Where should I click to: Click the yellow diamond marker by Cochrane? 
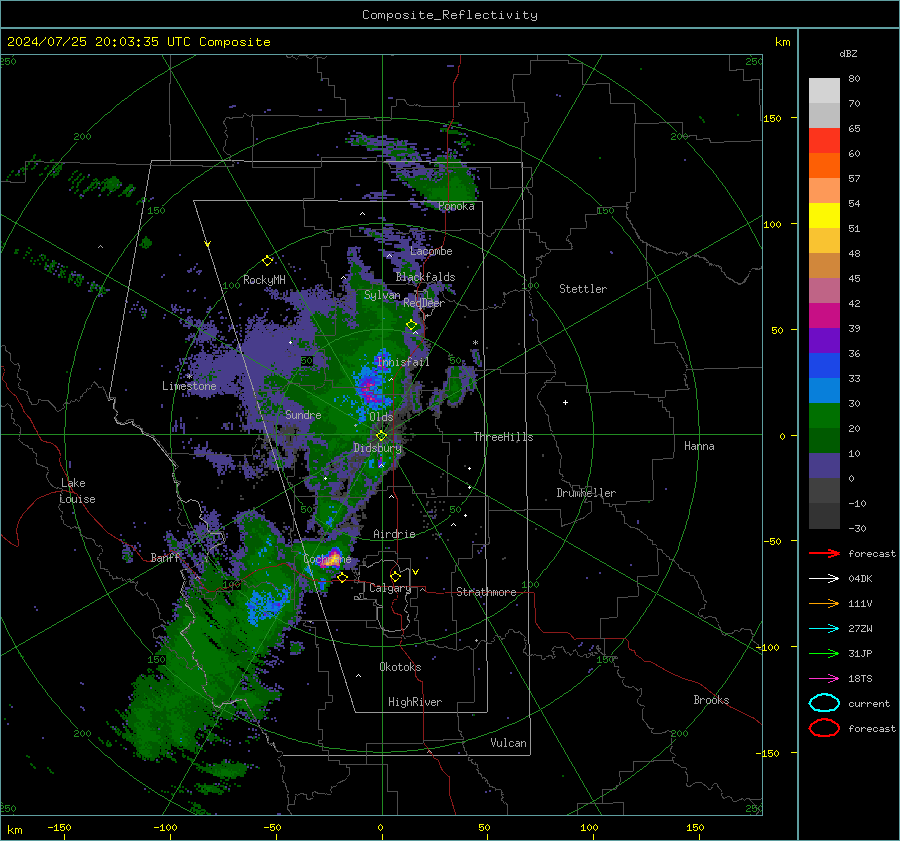342,577
